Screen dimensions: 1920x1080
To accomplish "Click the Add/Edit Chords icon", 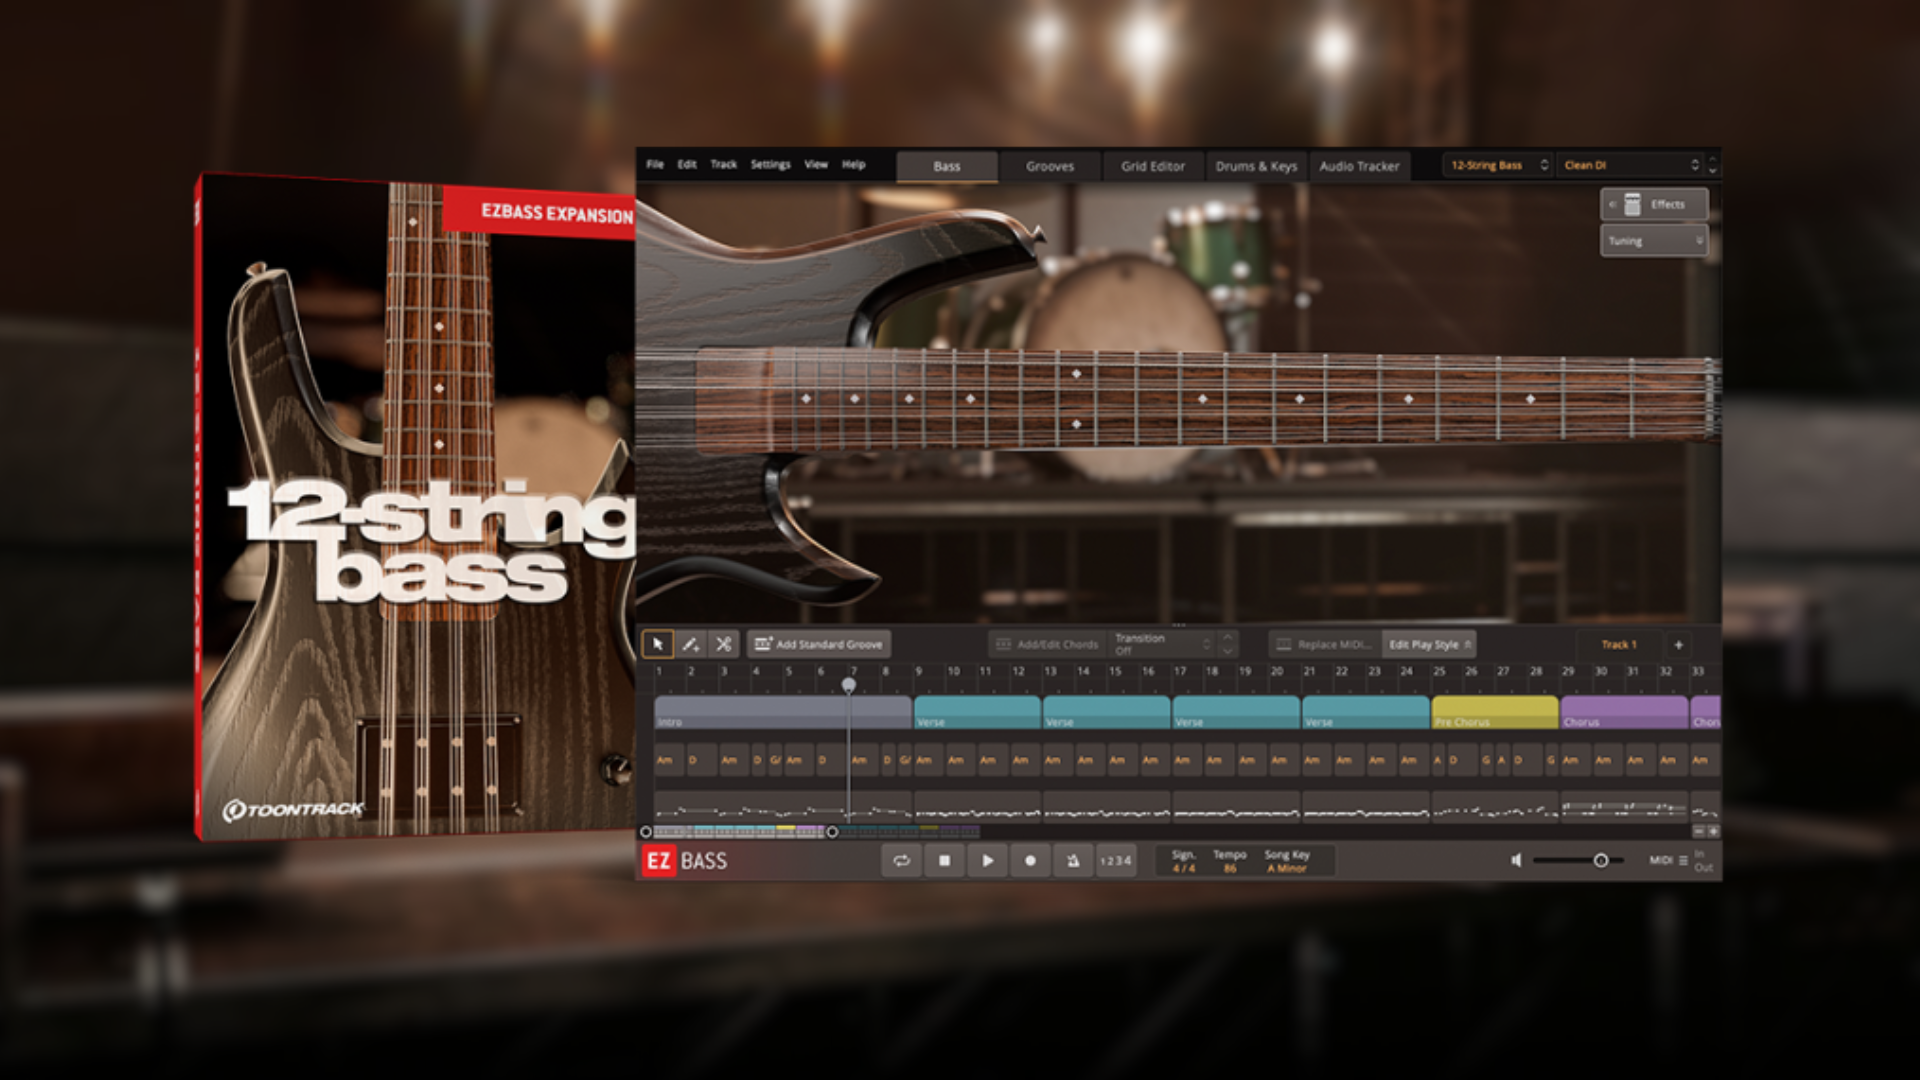I will pyautogui.click(x=1003, y=644).
